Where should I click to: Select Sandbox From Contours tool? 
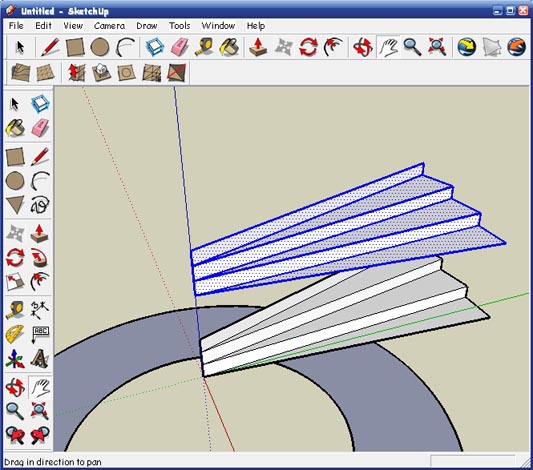[20, 72]
